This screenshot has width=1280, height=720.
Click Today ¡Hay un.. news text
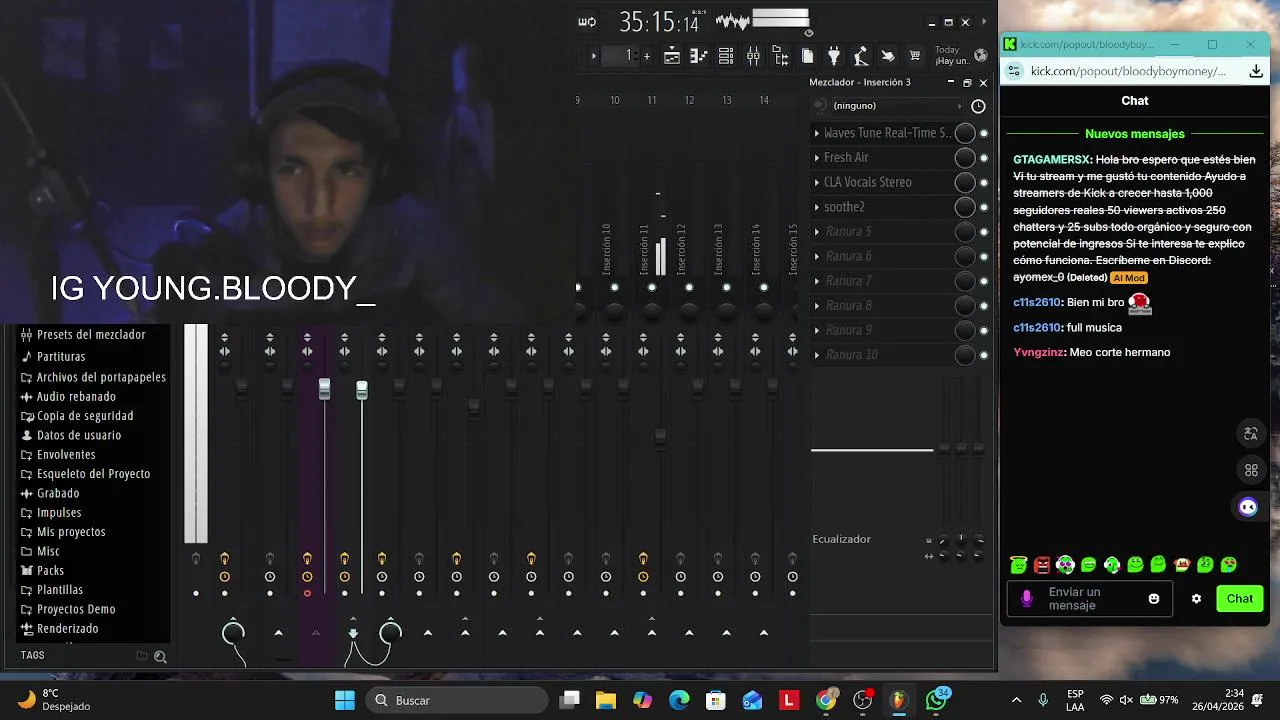click(952, 55)
